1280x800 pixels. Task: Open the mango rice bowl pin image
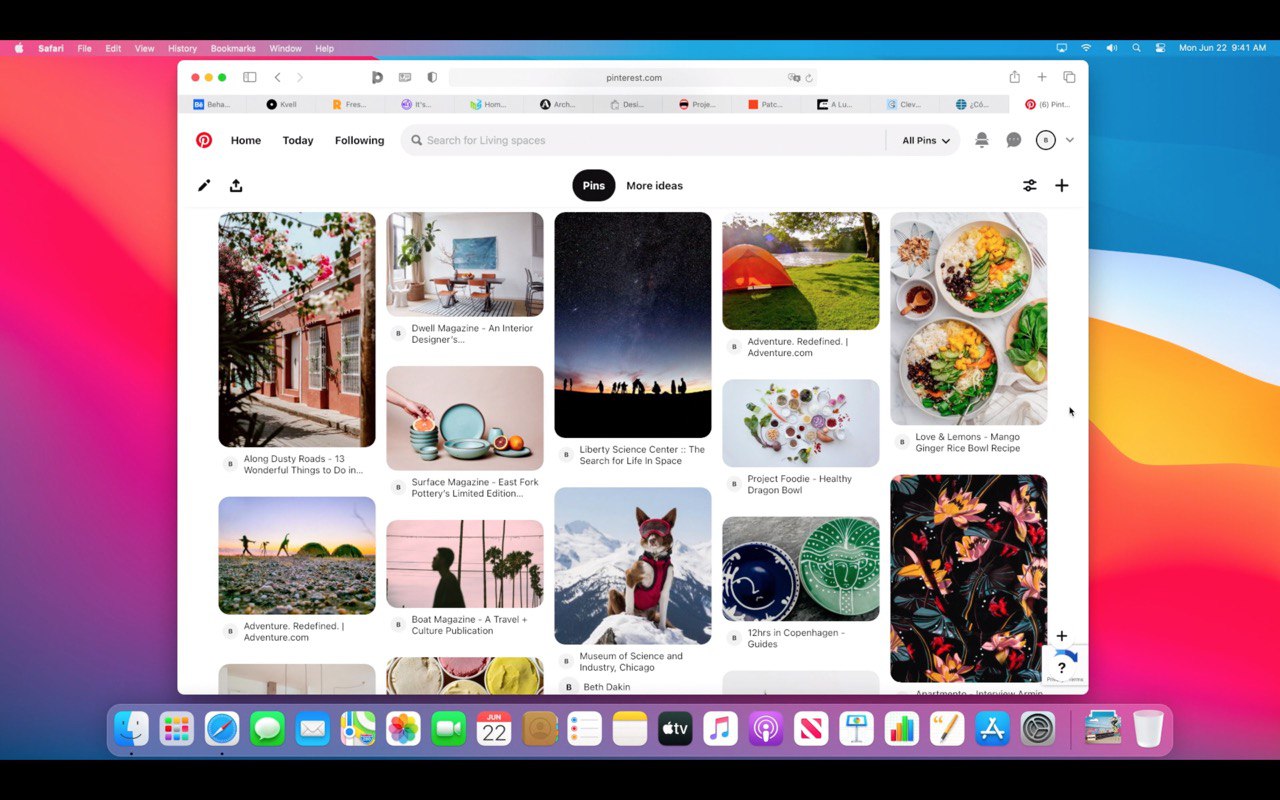(x=969, y=318)
